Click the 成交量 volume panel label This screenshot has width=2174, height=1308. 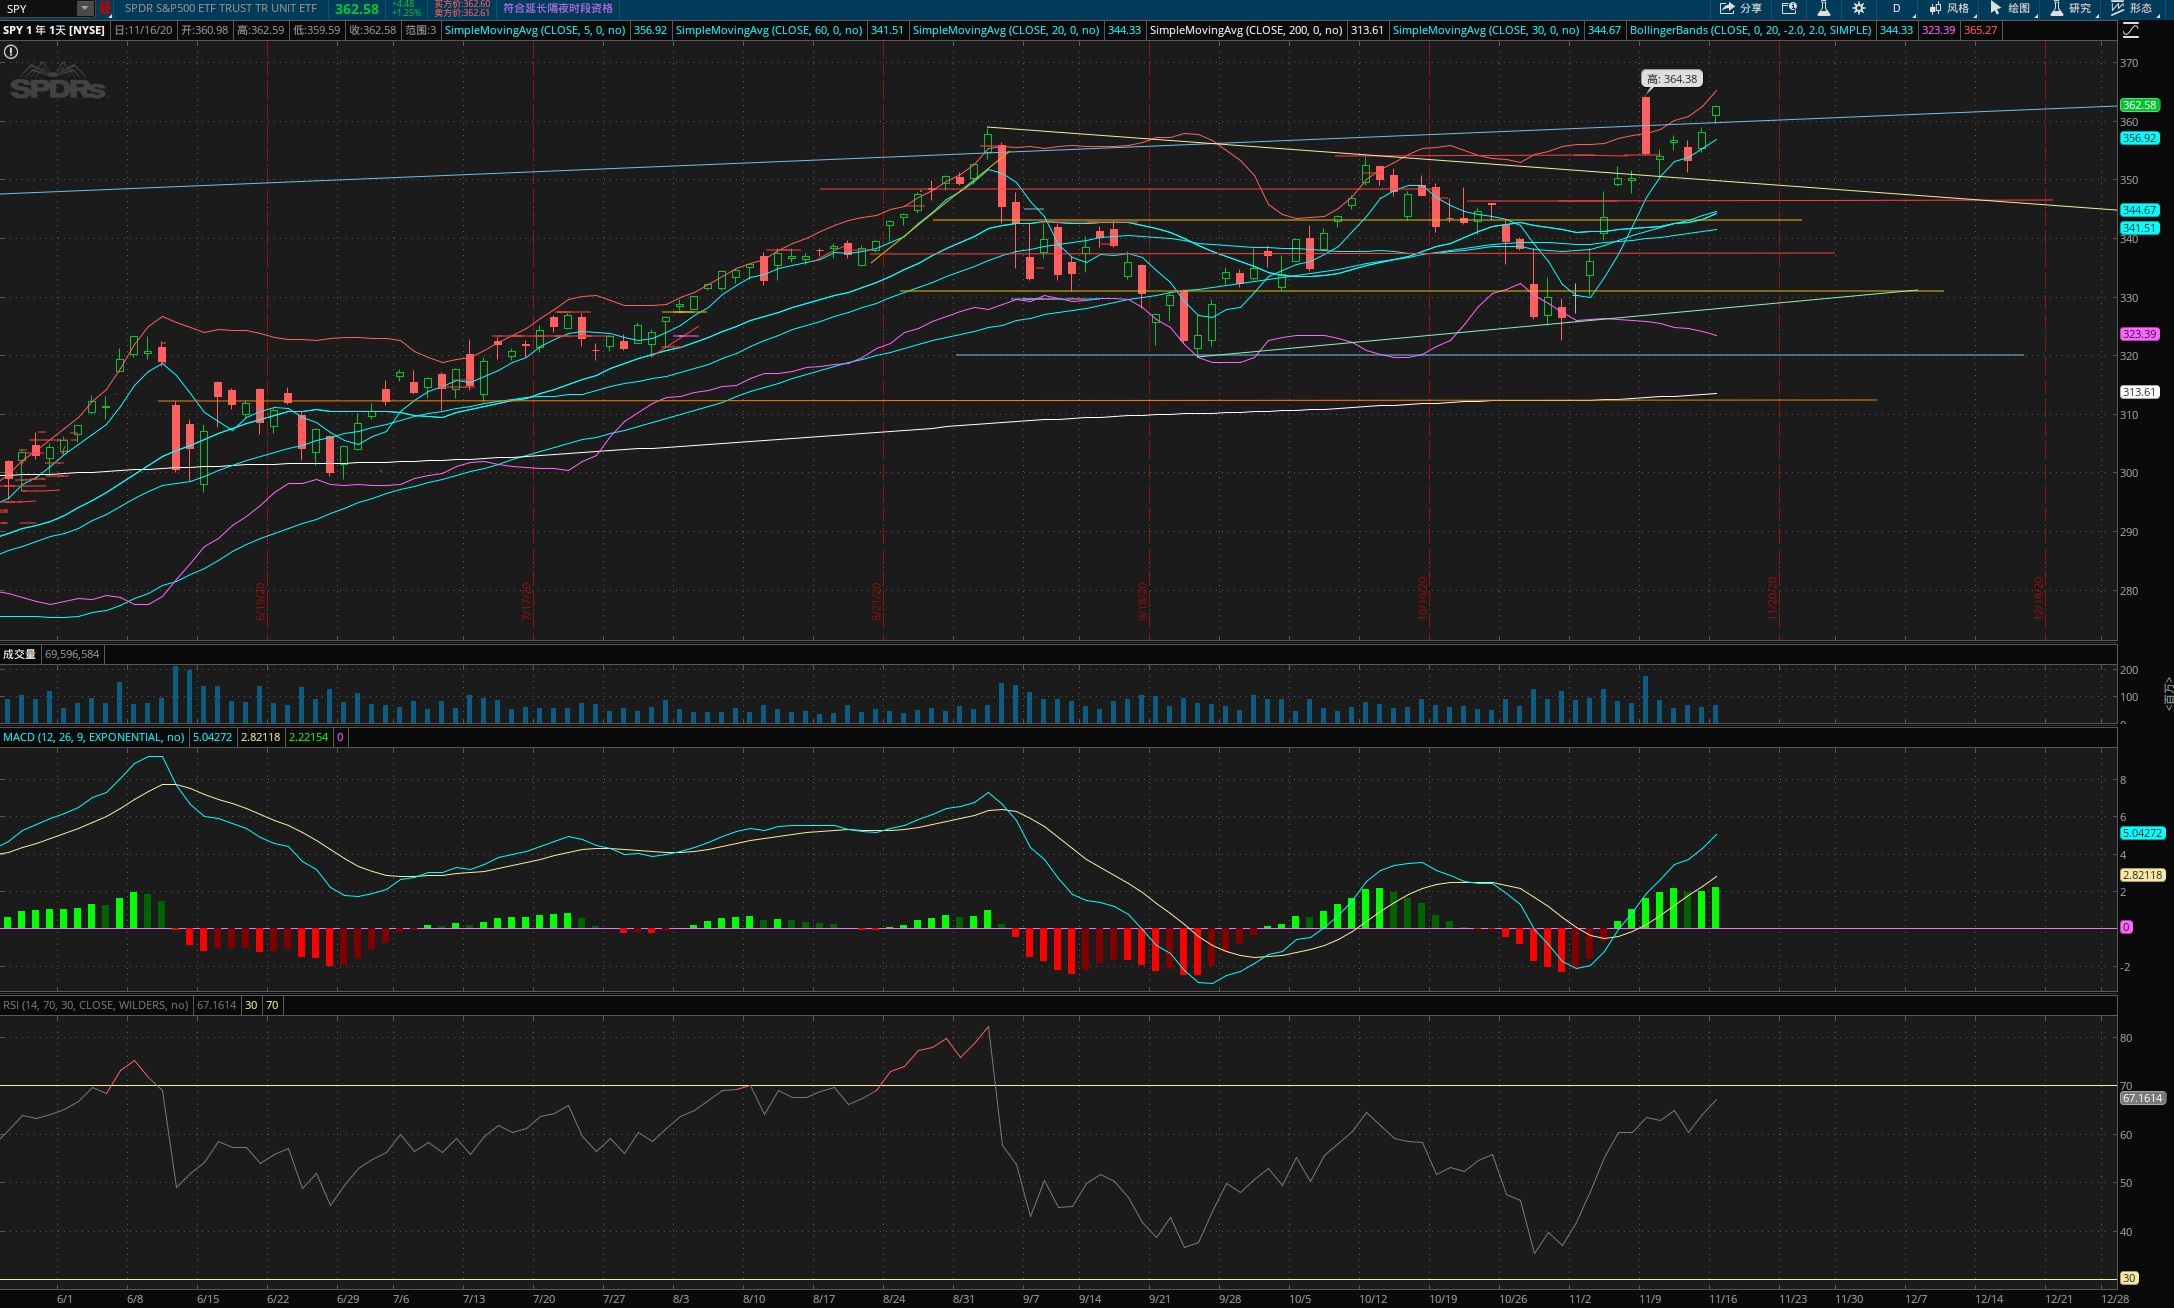[19, 654]
